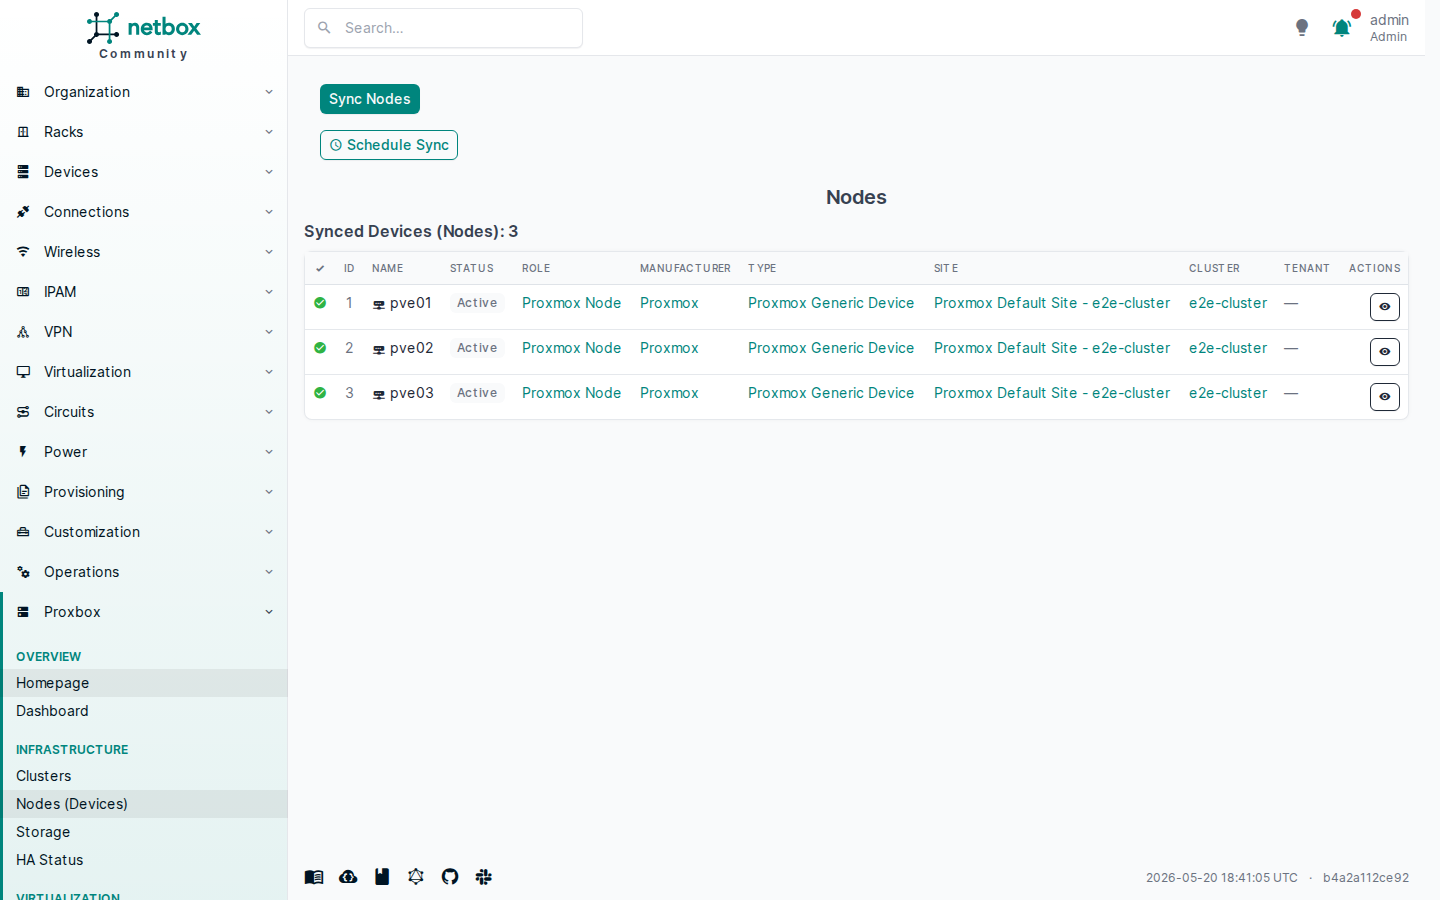Click the NetBox Community logo

coord(144,36)
